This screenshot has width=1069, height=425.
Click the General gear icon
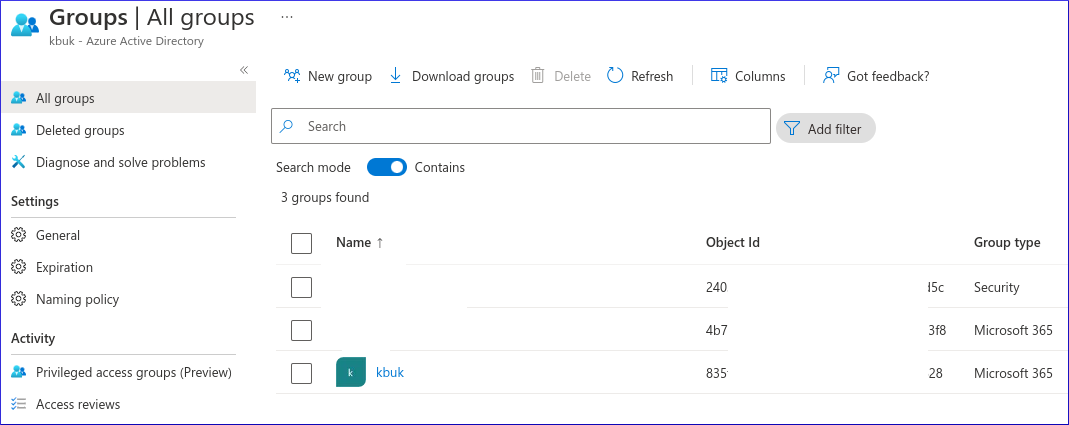(x=18, y=235)
